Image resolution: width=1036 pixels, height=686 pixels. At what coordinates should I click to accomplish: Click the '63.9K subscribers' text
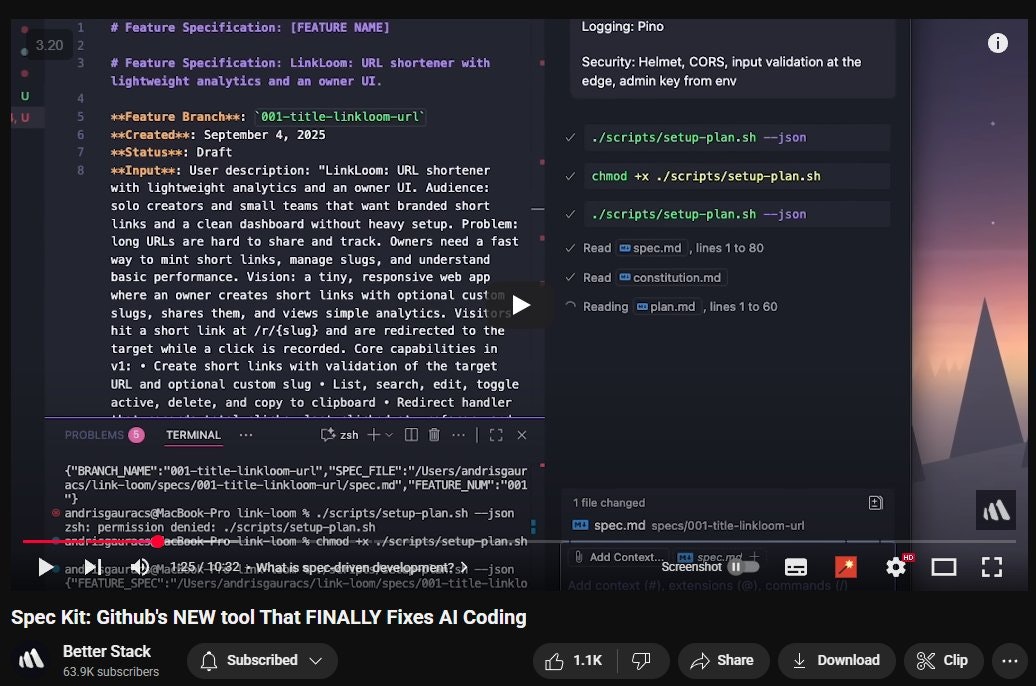111,671
